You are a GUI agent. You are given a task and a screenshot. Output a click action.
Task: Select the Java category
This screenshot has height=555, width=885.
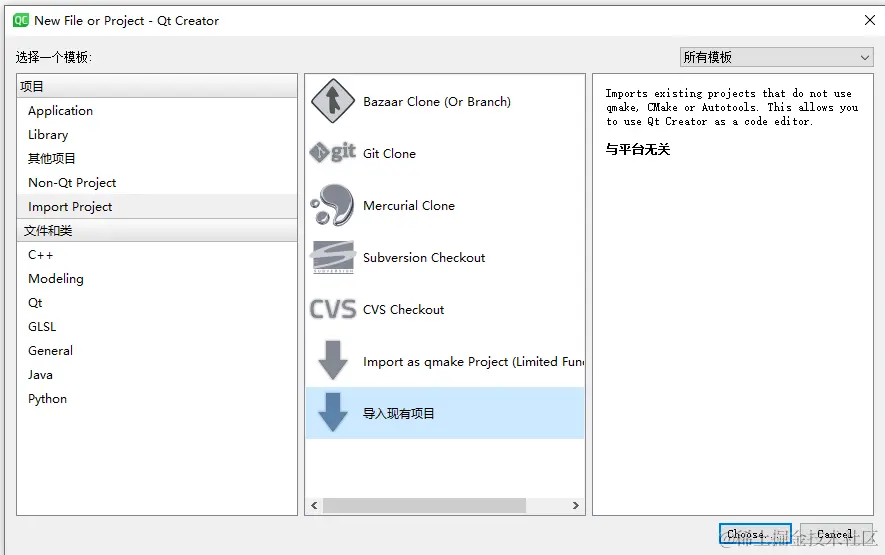tap(157, 374)
